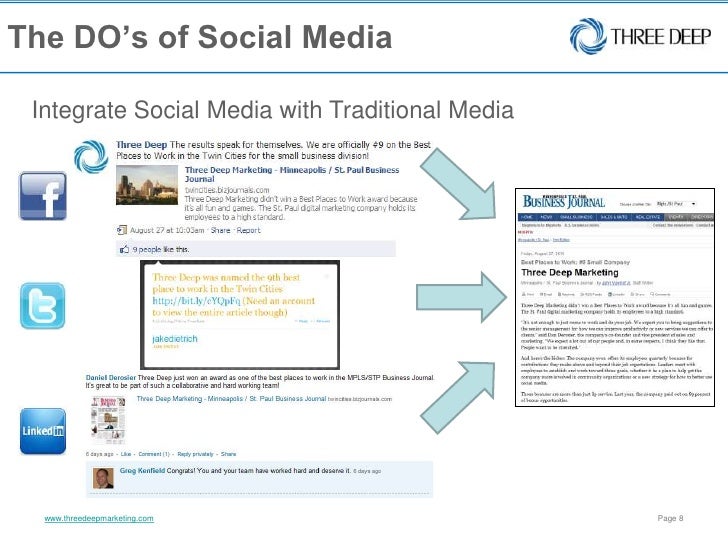
Task: Open LinkedIn's Three Deep Marketing Business Journal link
Action: coord(231,399)
